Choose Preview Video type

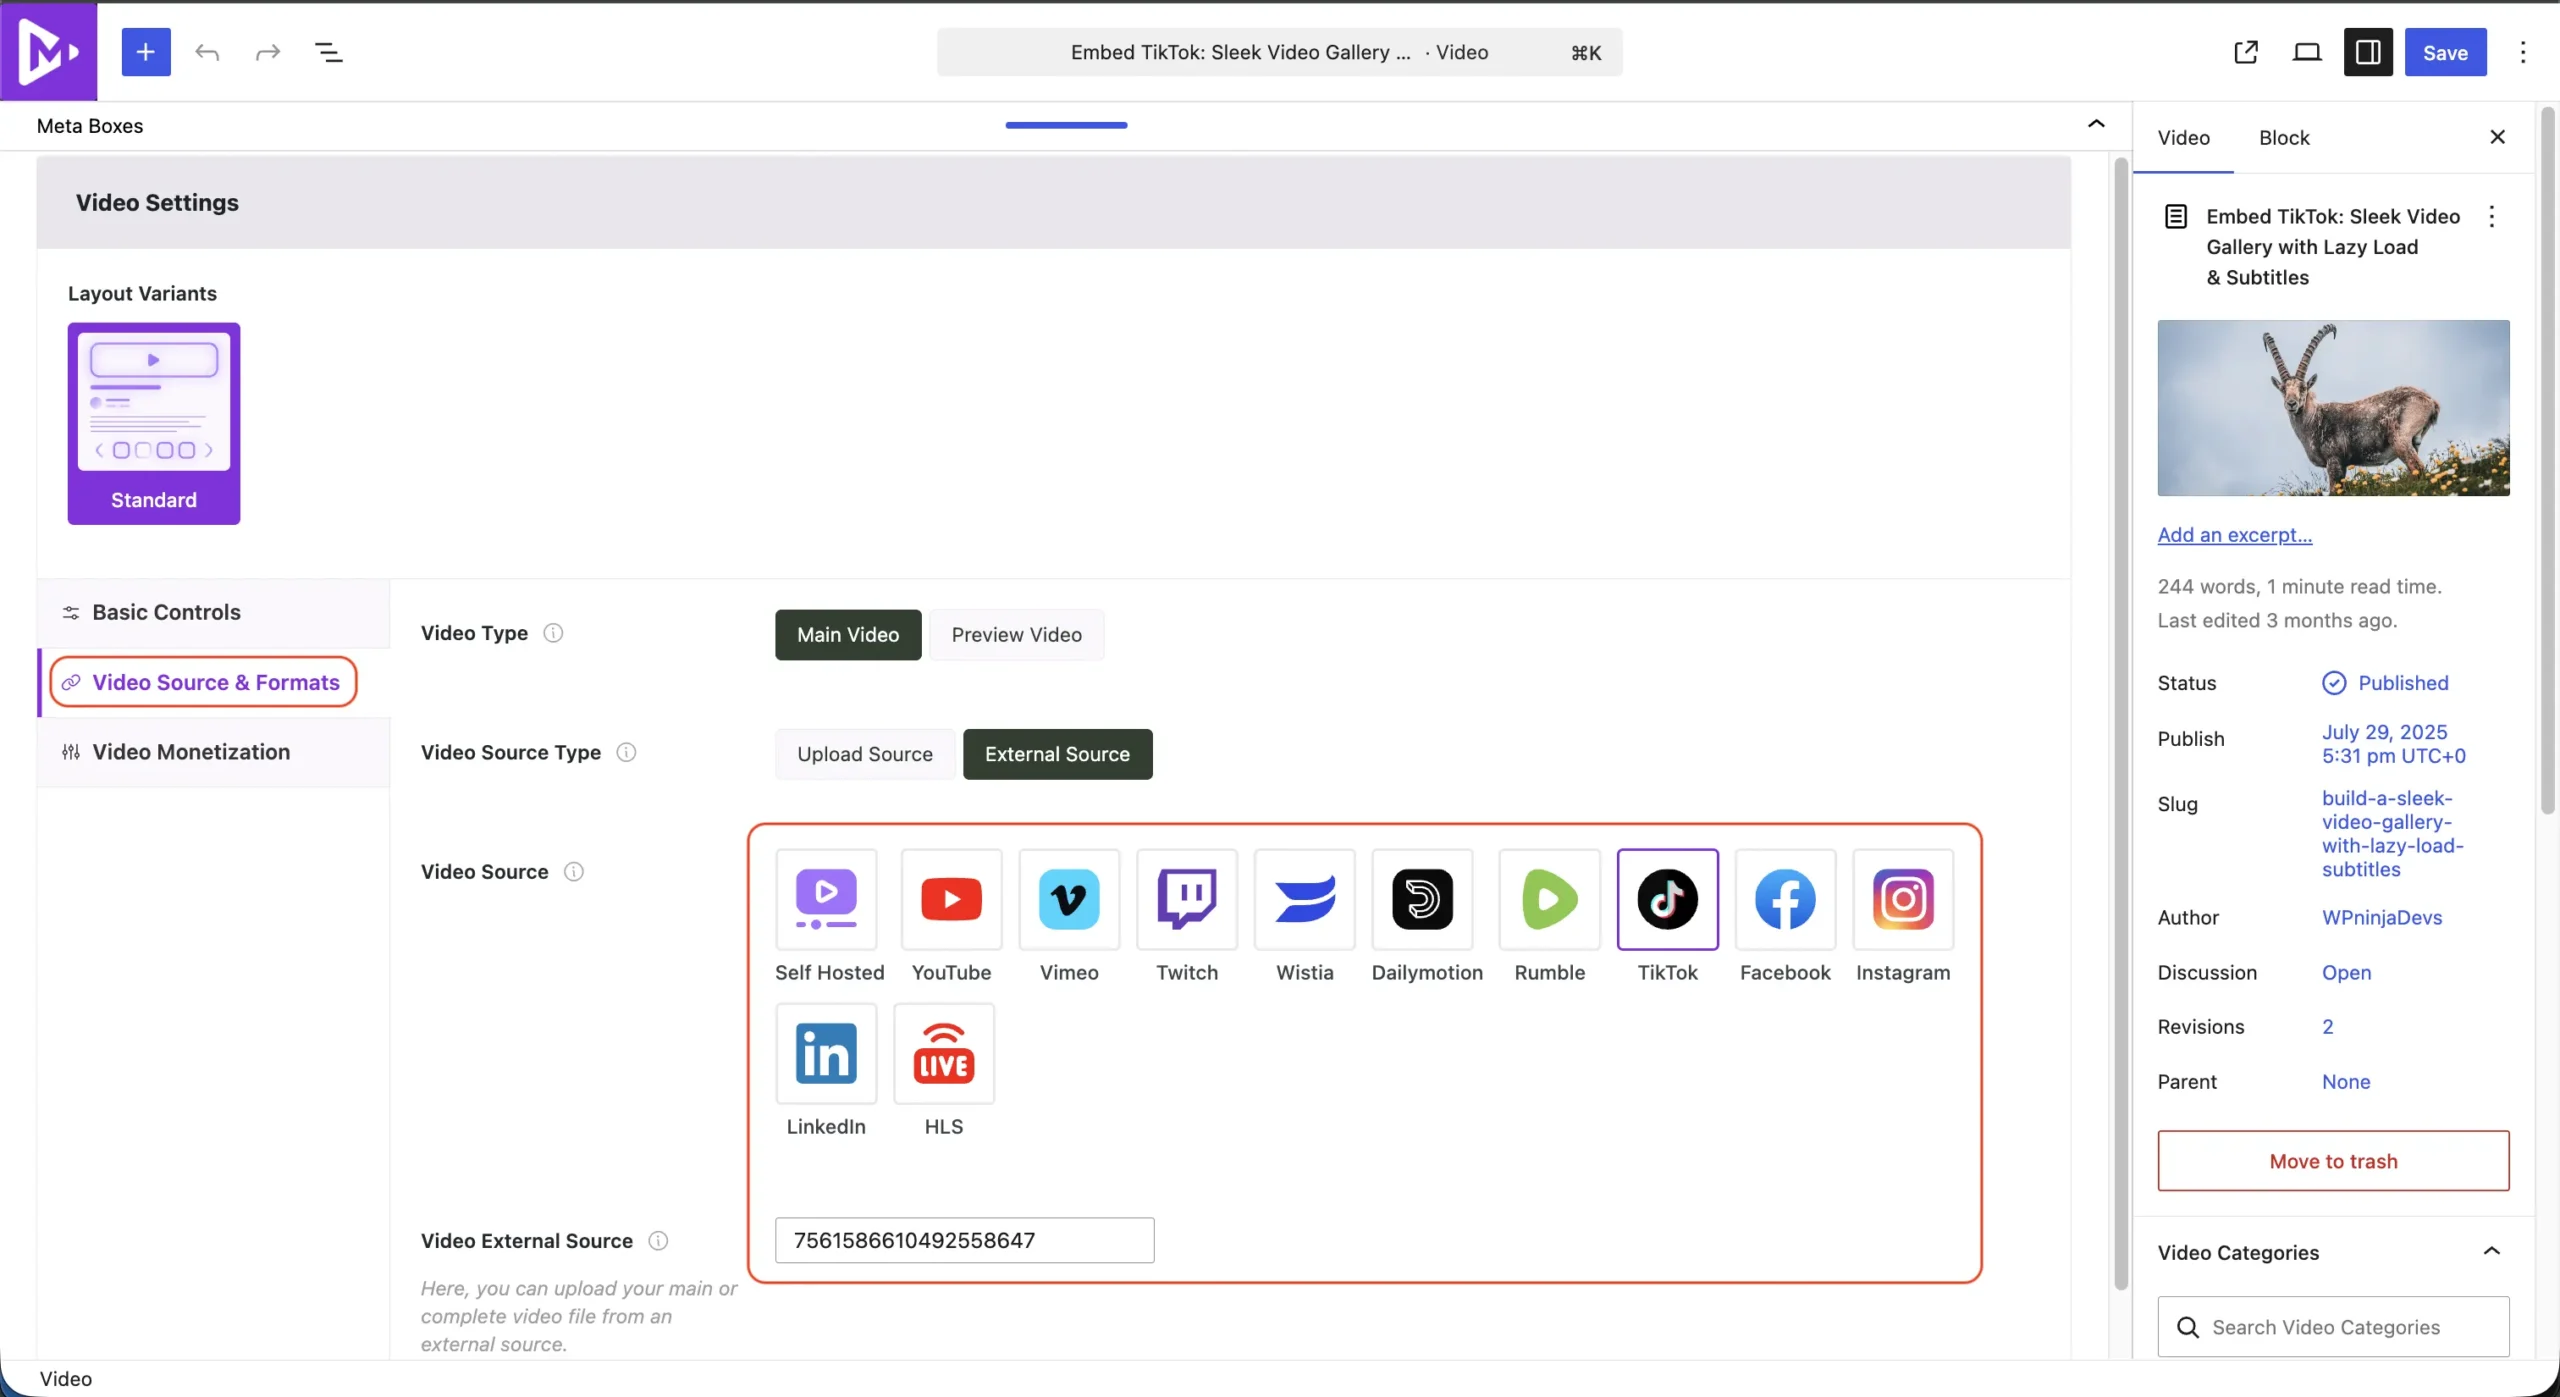1017,635
